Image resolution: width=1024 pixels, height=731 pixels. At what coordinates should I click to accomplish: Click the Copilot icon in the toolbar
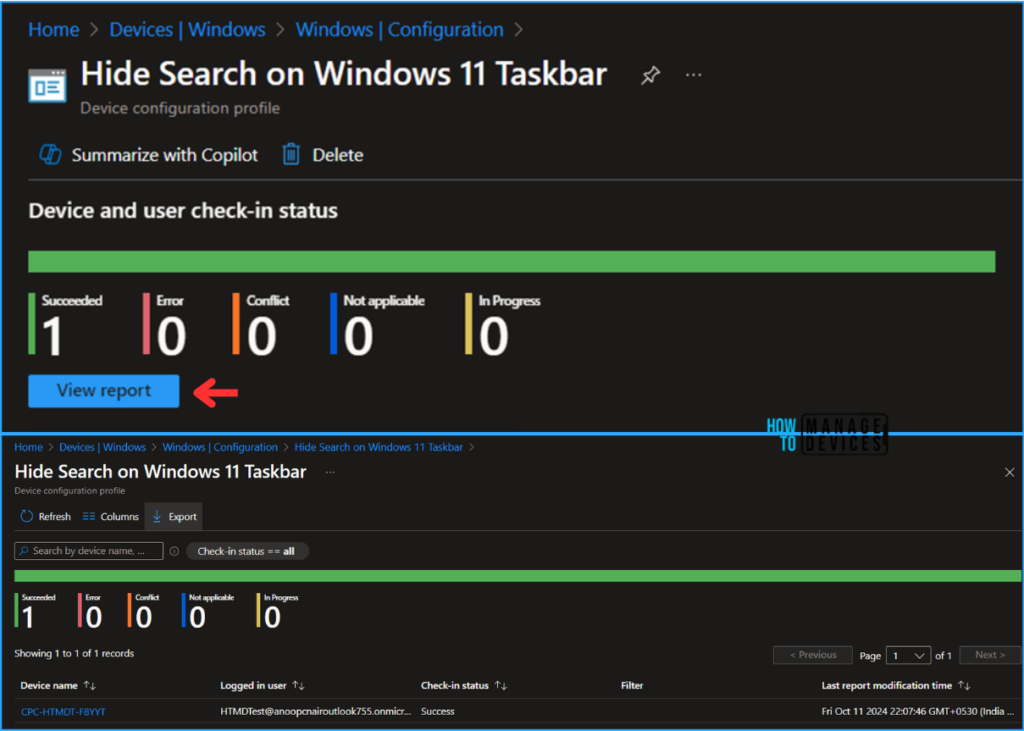(x=50, y=155)
